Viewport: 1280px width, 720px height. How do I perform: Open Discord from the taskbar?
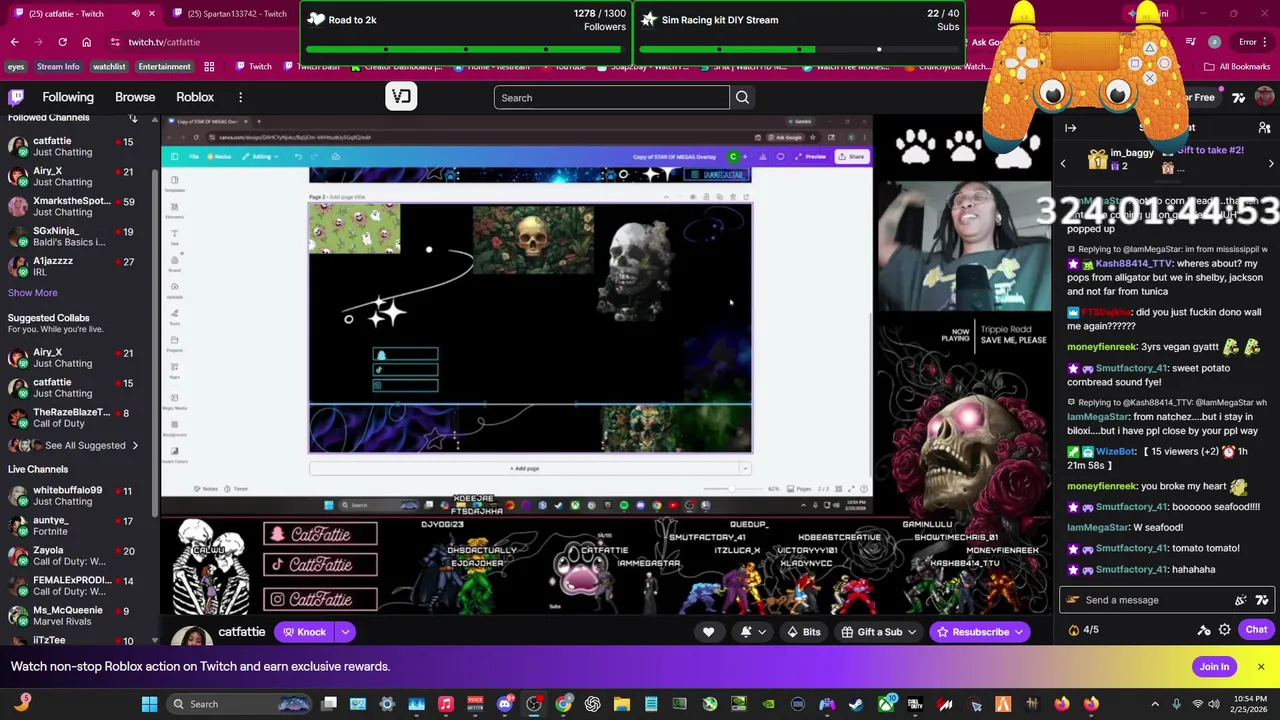[x=504, y=704]
